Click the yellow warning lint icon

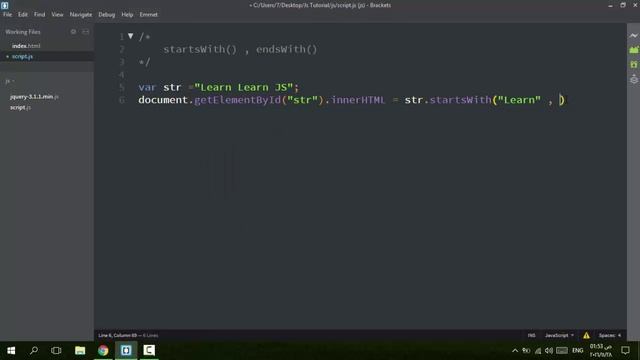coord(586,336)
